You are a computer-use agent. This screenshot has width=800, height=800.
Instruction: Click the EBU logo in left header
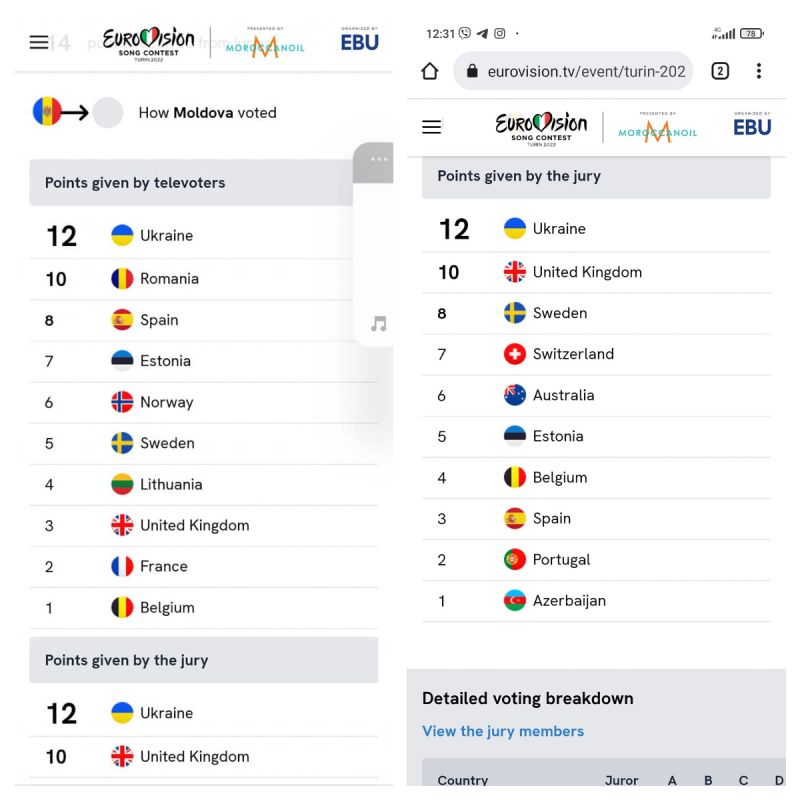click(360, 40)
